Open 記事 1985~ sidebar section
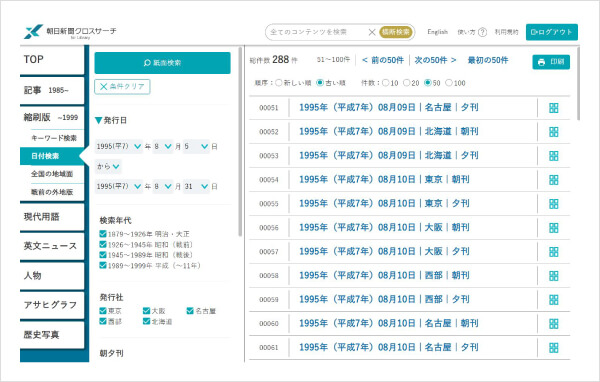The image size is (600, 382). pyautogui.click(x=52, y=90)
